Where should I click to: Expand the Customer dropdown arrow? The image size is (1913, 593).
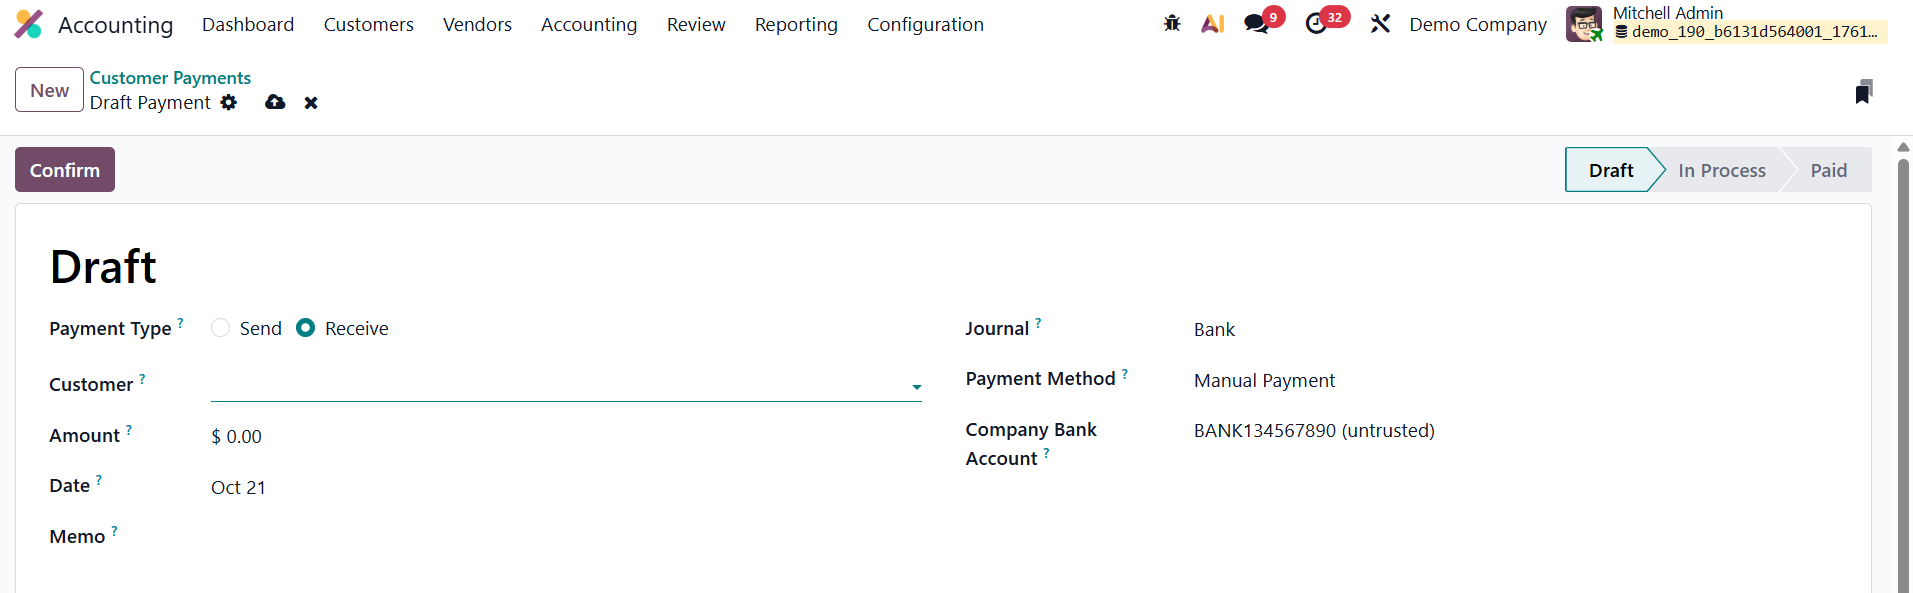pyautogui.click(x=916, y=387)
